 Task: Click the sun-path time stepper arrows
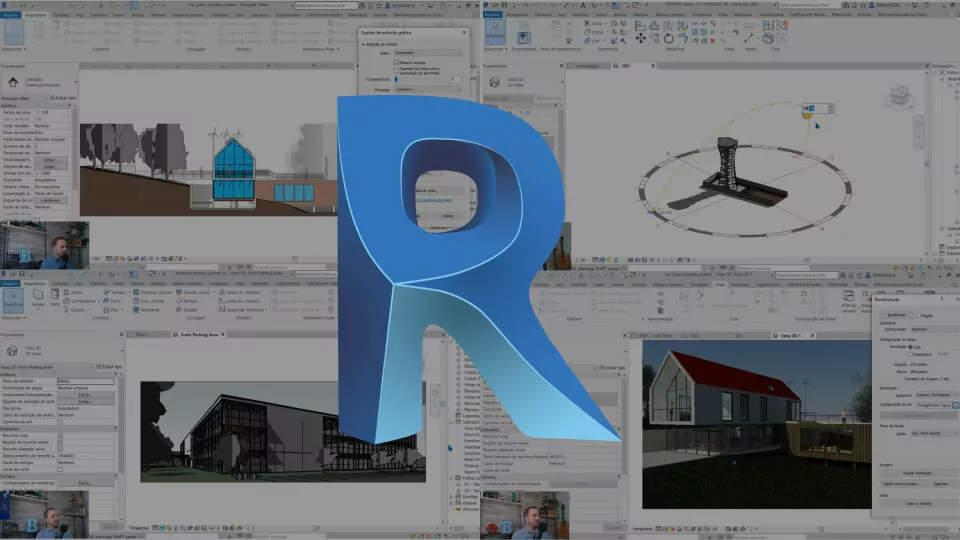pyautogui.click(x=830, y=108)
